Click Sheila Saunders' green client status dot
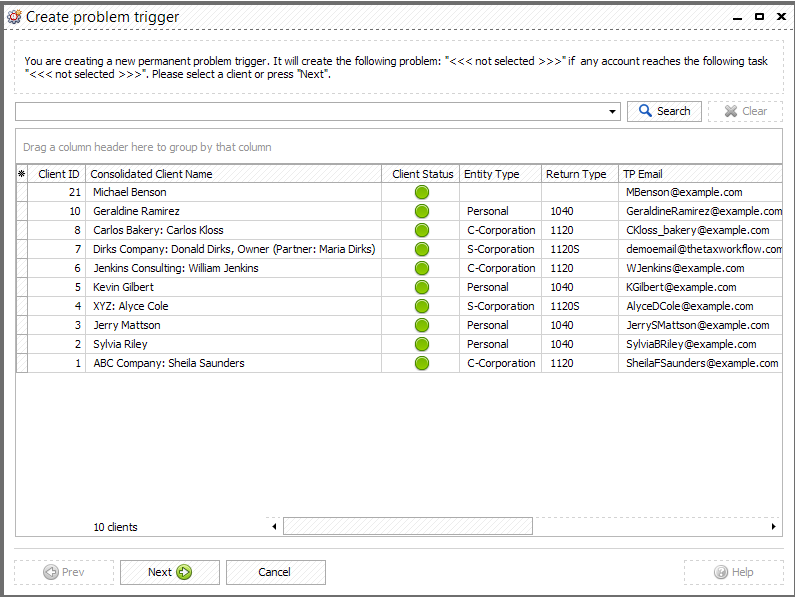 [422, 363]
